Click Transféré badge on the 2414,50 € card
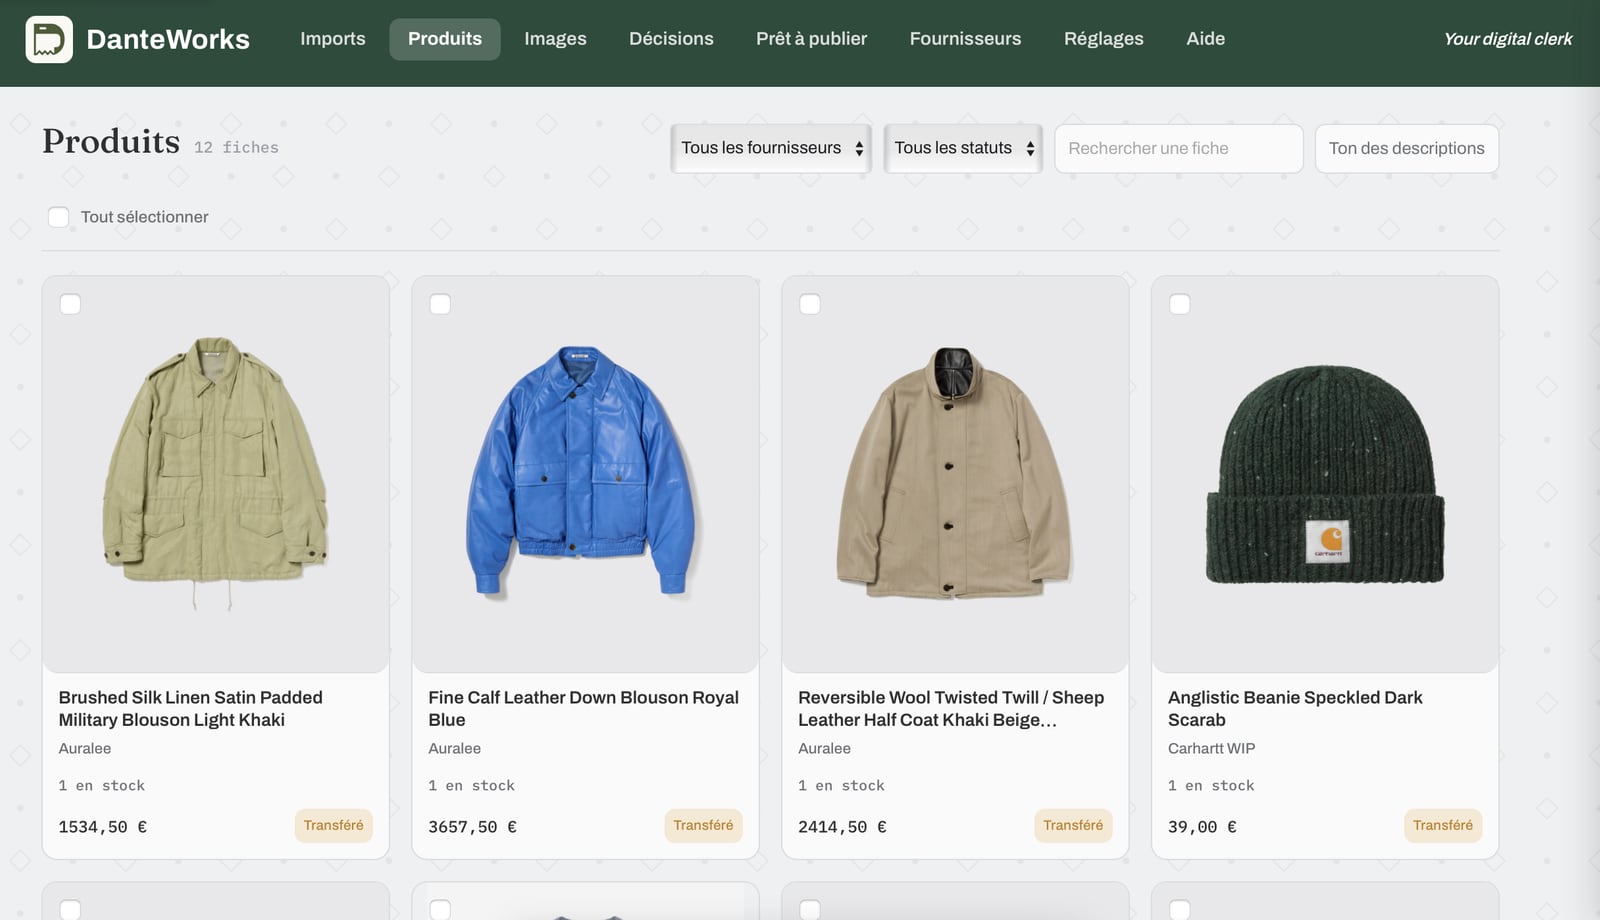The image size is (1600, 920). point(1073,826)
